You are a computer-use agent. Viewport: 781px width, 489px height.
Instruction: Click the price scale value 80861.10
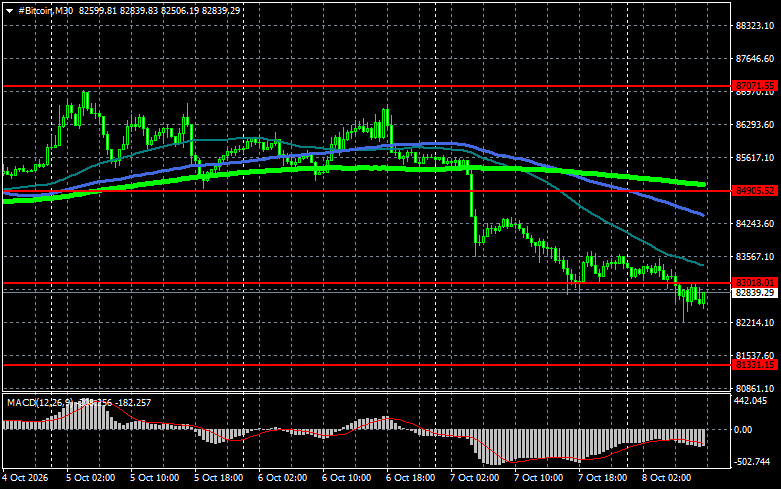point(755,388)
